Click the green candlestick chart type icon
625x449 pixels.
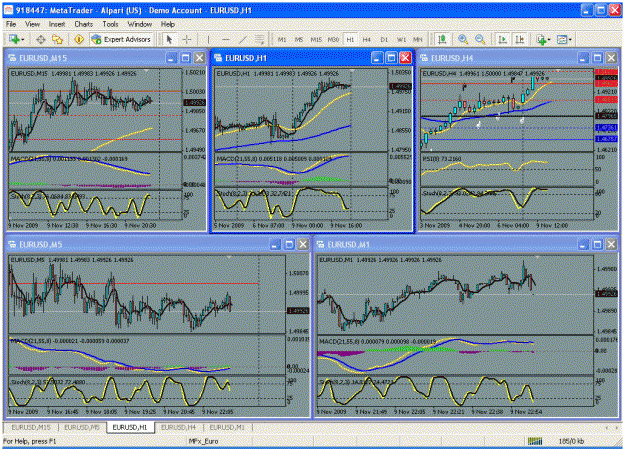[x=442, y=39]
